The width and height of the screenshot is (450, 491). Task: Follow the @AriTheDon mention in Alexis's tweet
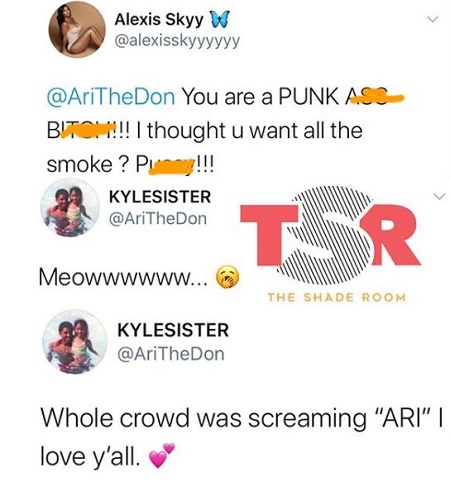pos(111,97)
